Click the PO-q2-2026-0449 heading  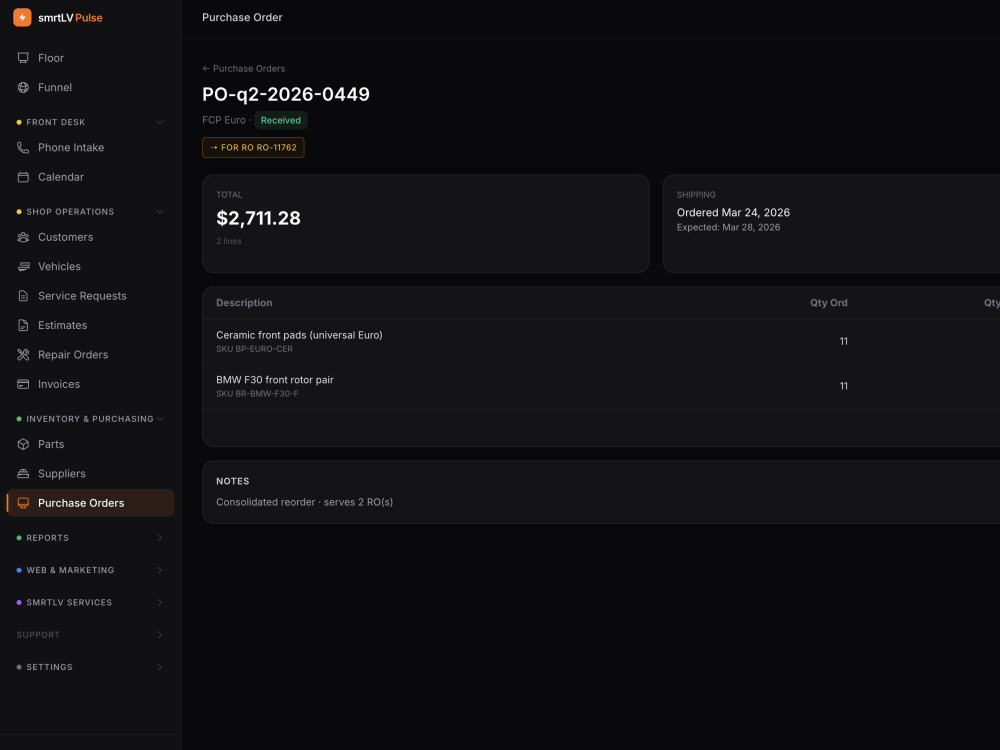(x=286, y=94)
